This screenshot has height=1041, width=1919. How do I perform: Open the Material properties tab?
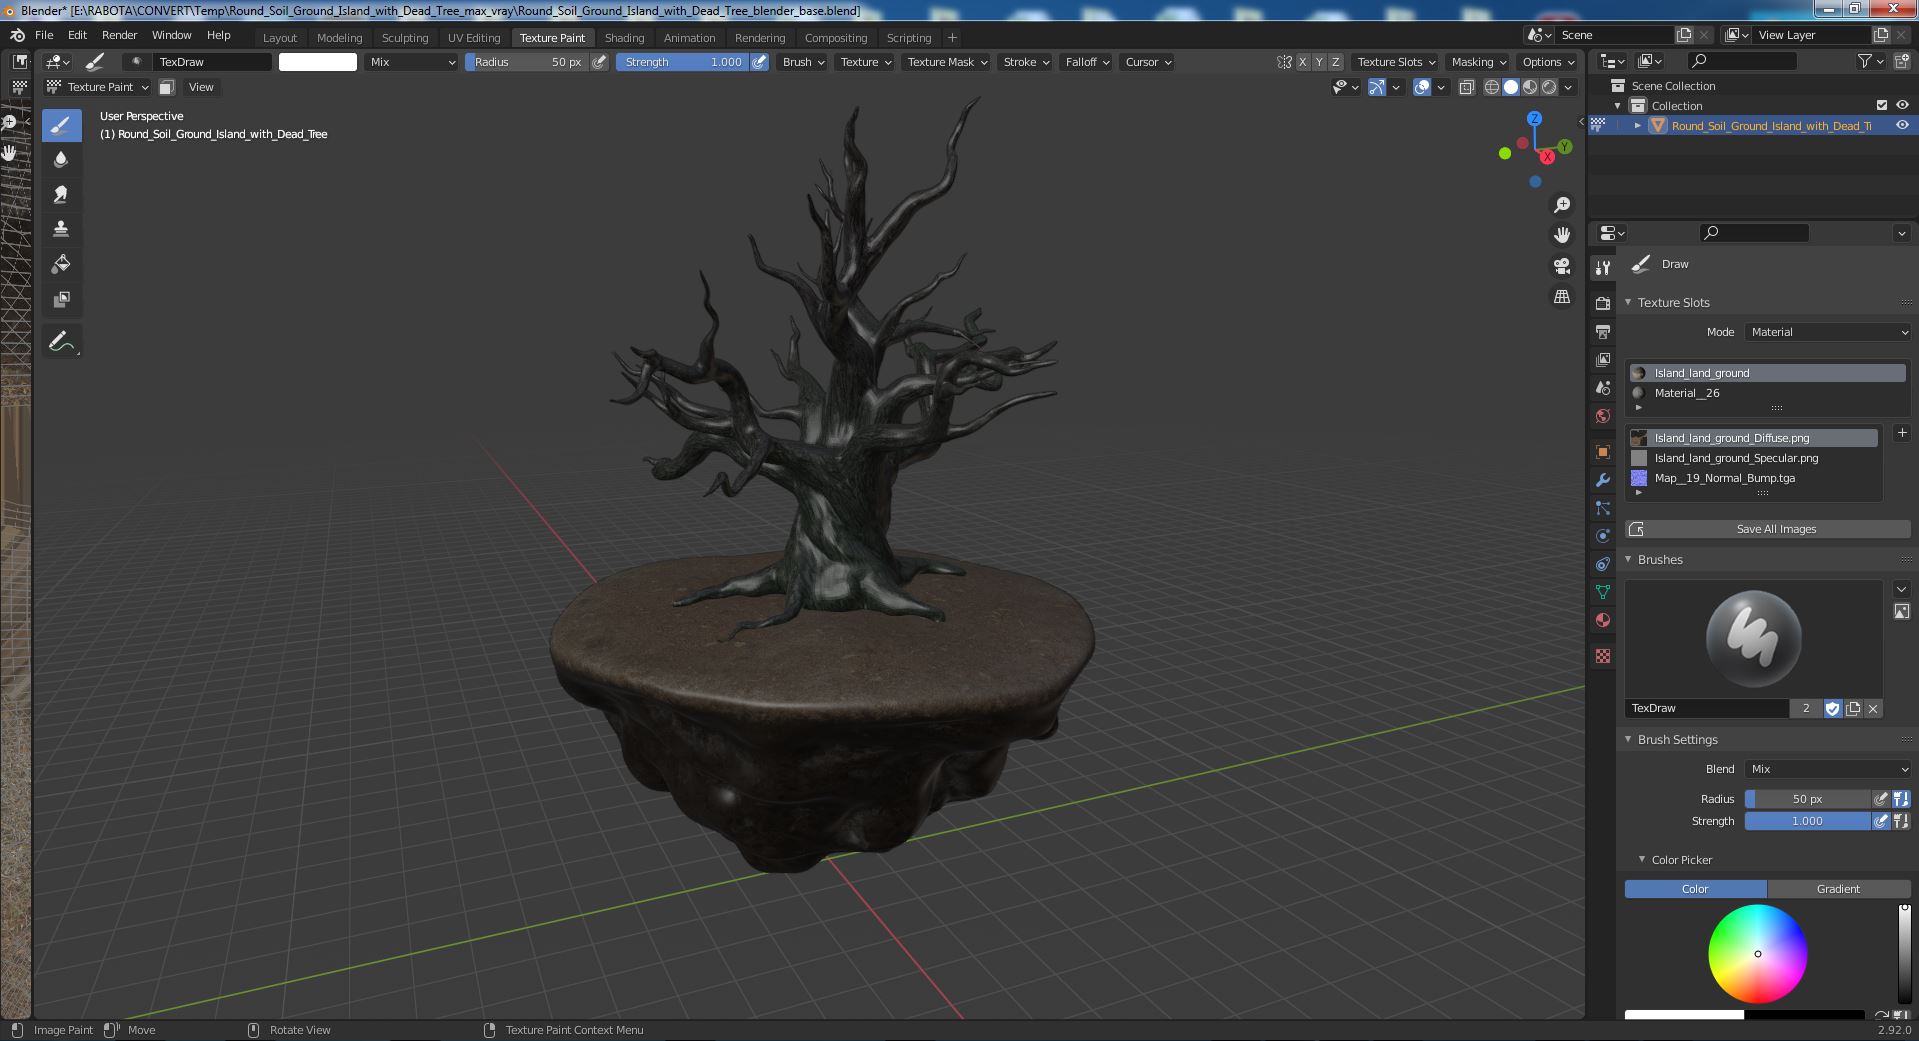[1603, 620]
